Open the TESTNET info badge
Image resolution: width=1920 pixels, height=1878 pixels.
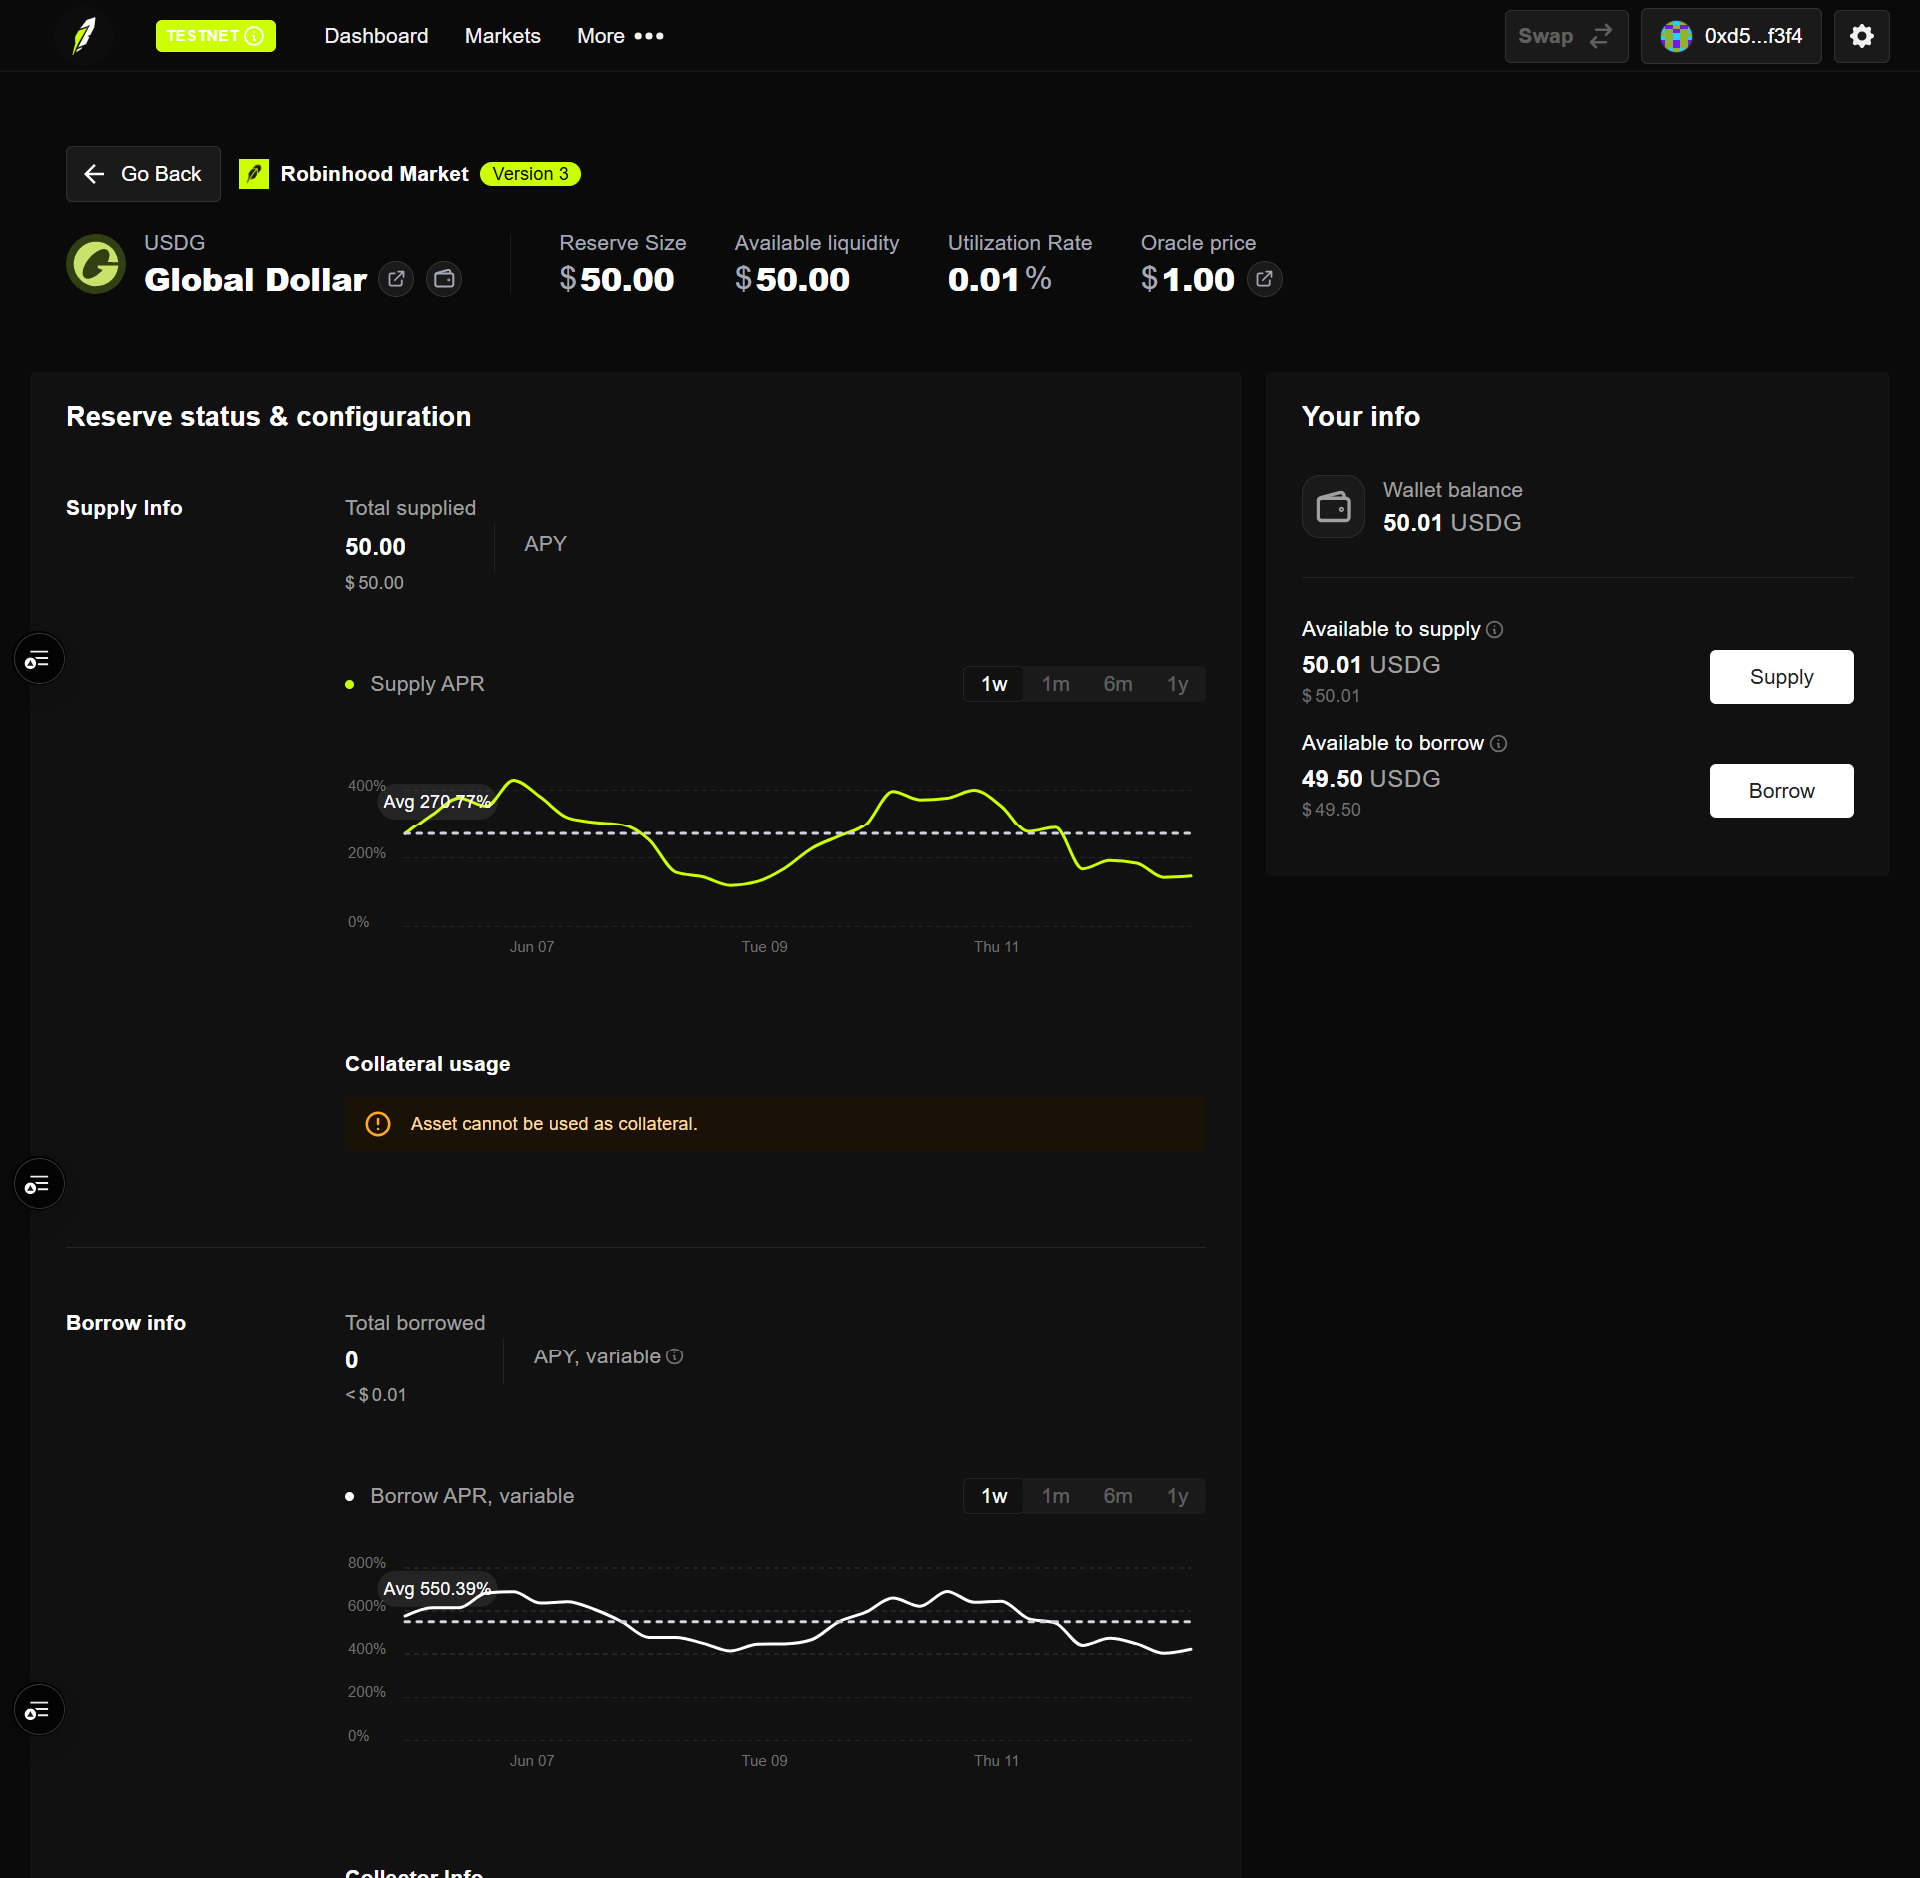216,36
